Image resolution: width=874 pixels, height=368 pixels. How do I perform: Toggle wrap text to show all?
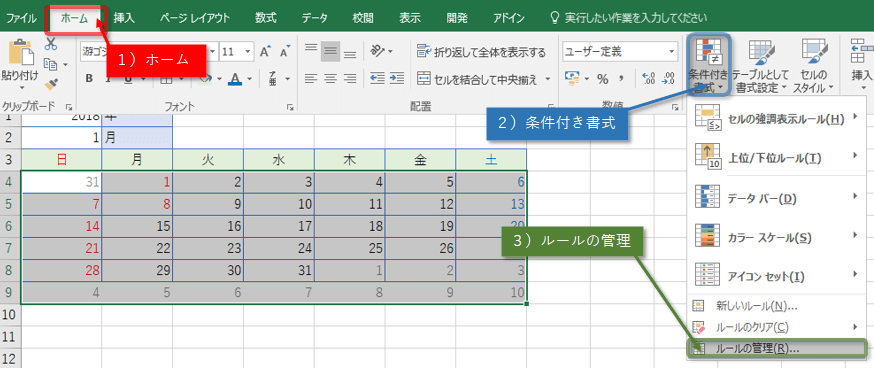tap(482, 52)
